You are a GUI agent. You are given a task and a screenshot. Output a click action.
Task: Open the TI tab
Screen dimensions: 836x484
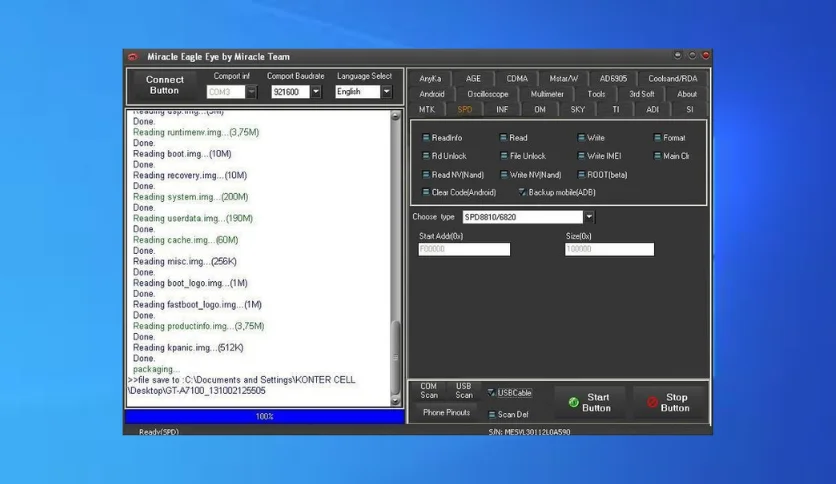616,109
